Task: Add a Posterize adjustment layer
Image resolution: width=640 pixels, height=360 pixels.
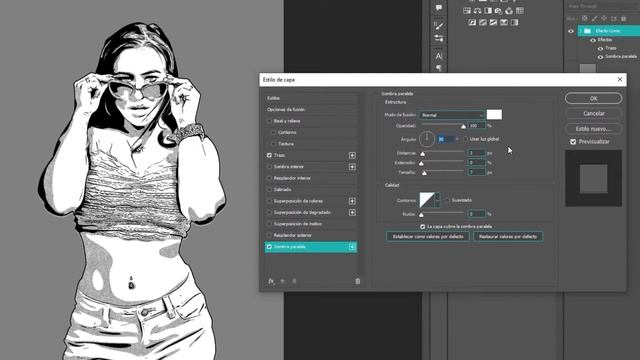Action: pyautogui.click(x=483, y=22)
